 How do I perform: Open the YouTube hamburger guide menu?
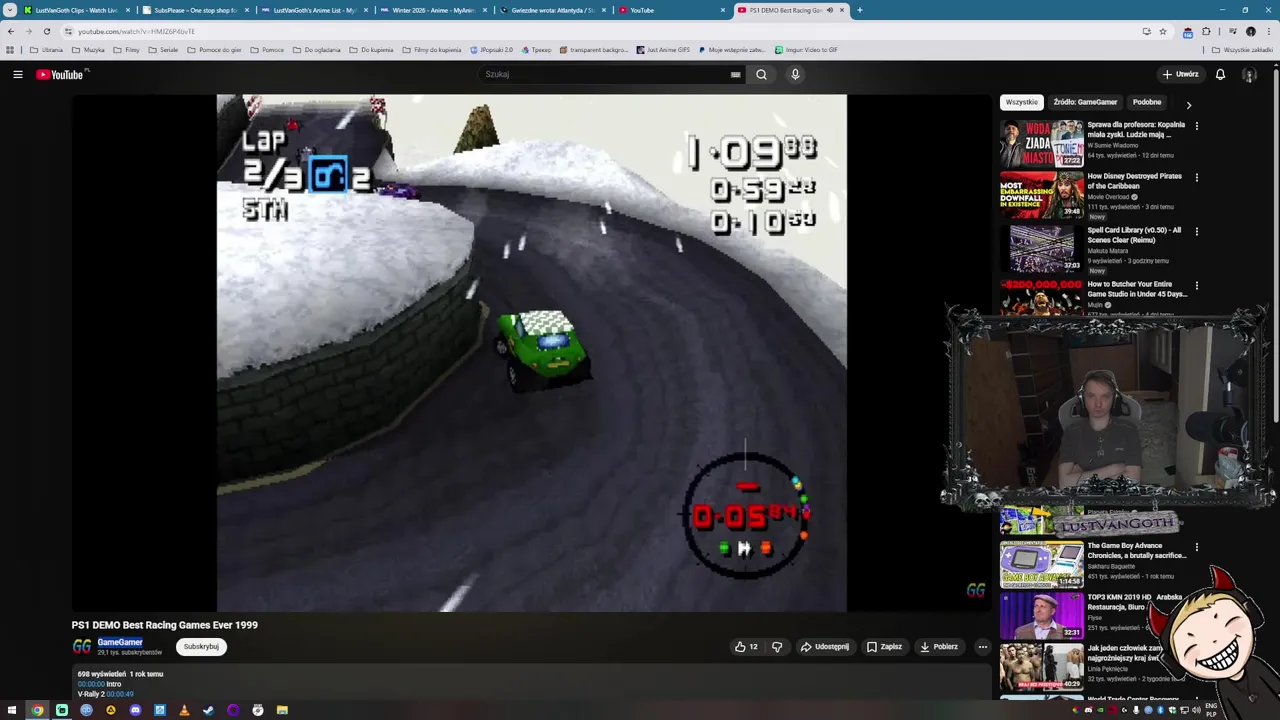(17, 74)
